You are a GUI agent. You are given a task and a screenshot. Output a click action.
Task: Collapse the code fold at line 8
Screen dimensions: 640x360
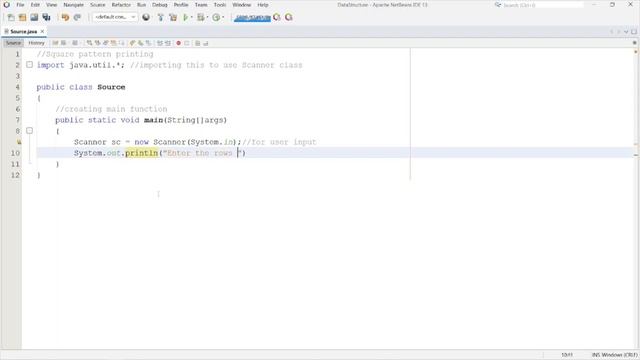(29, 130)
